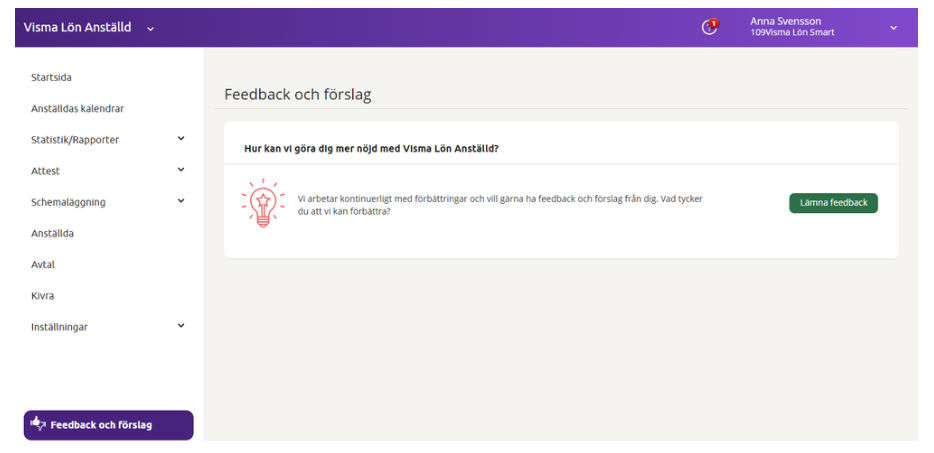Expand the Anna Svensson user menu chevron
934x453 pixels.
pyautogui.click(x=893, y=27)
